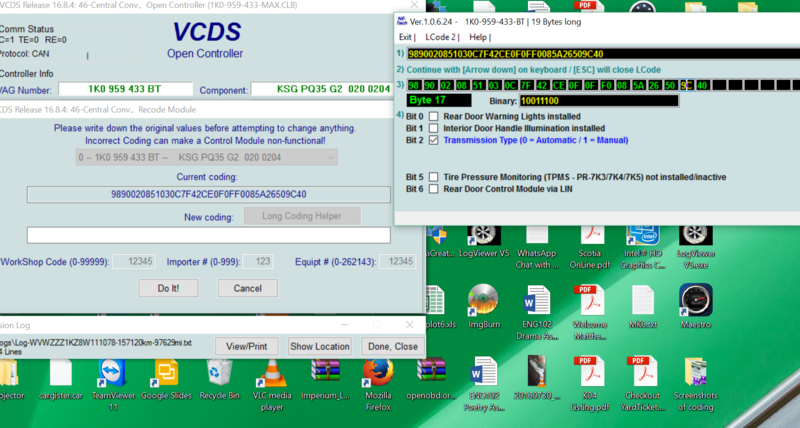The height and width of the screenshot is (428, 800).
Task: Select byte cell 98 in LCode
Action: 414,85
